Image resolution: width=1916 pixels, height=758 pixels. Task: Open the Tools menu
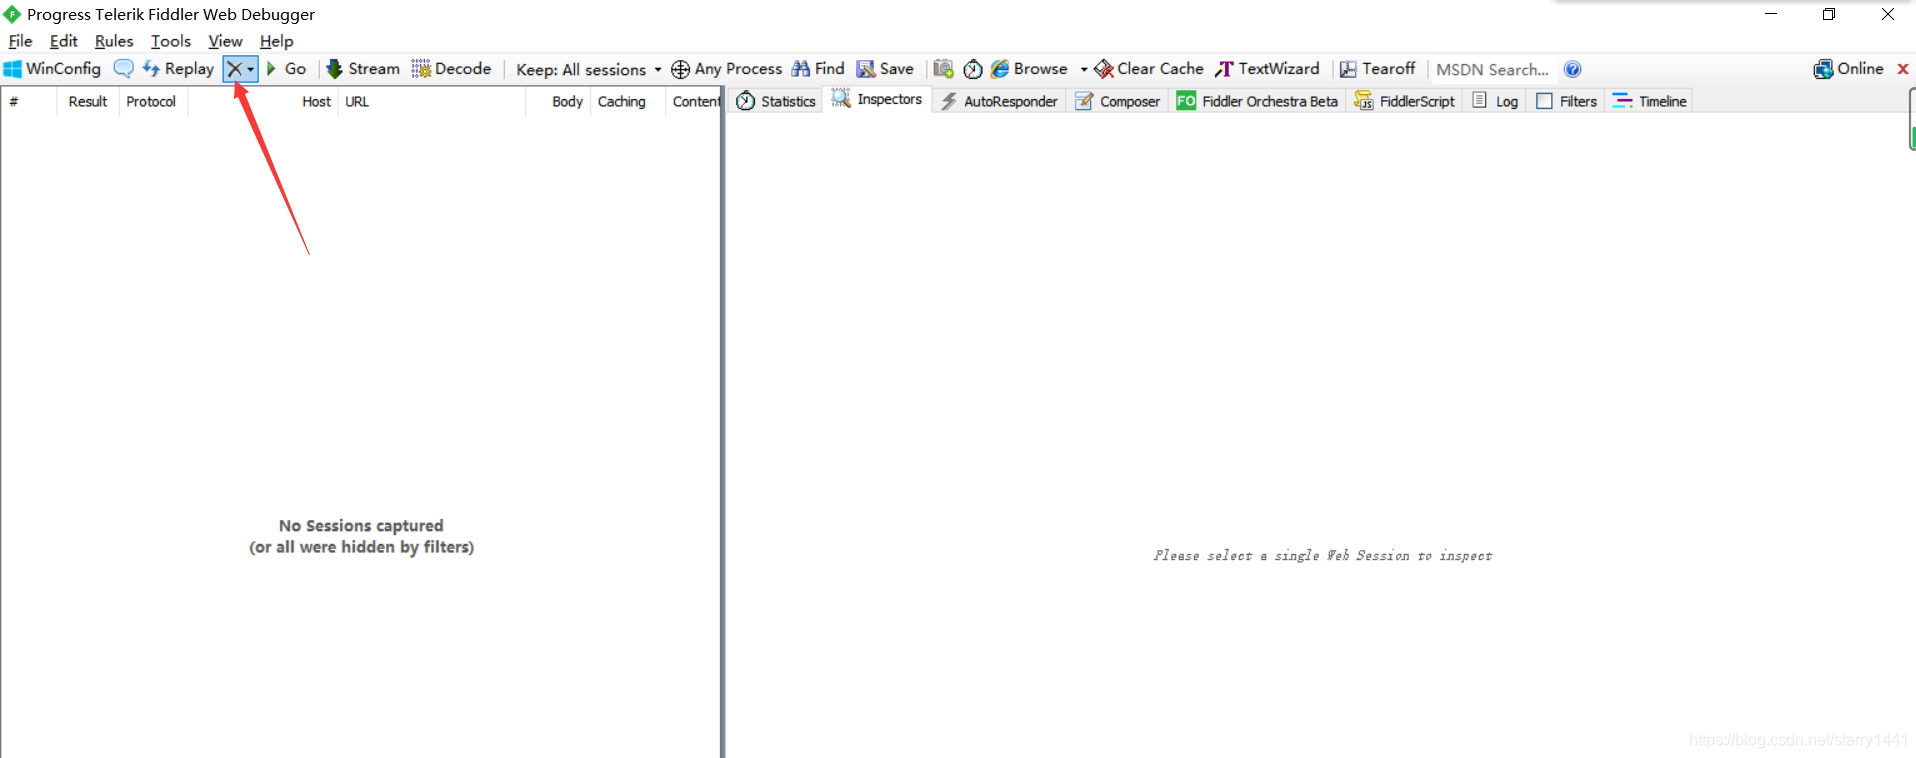point(171,41)
